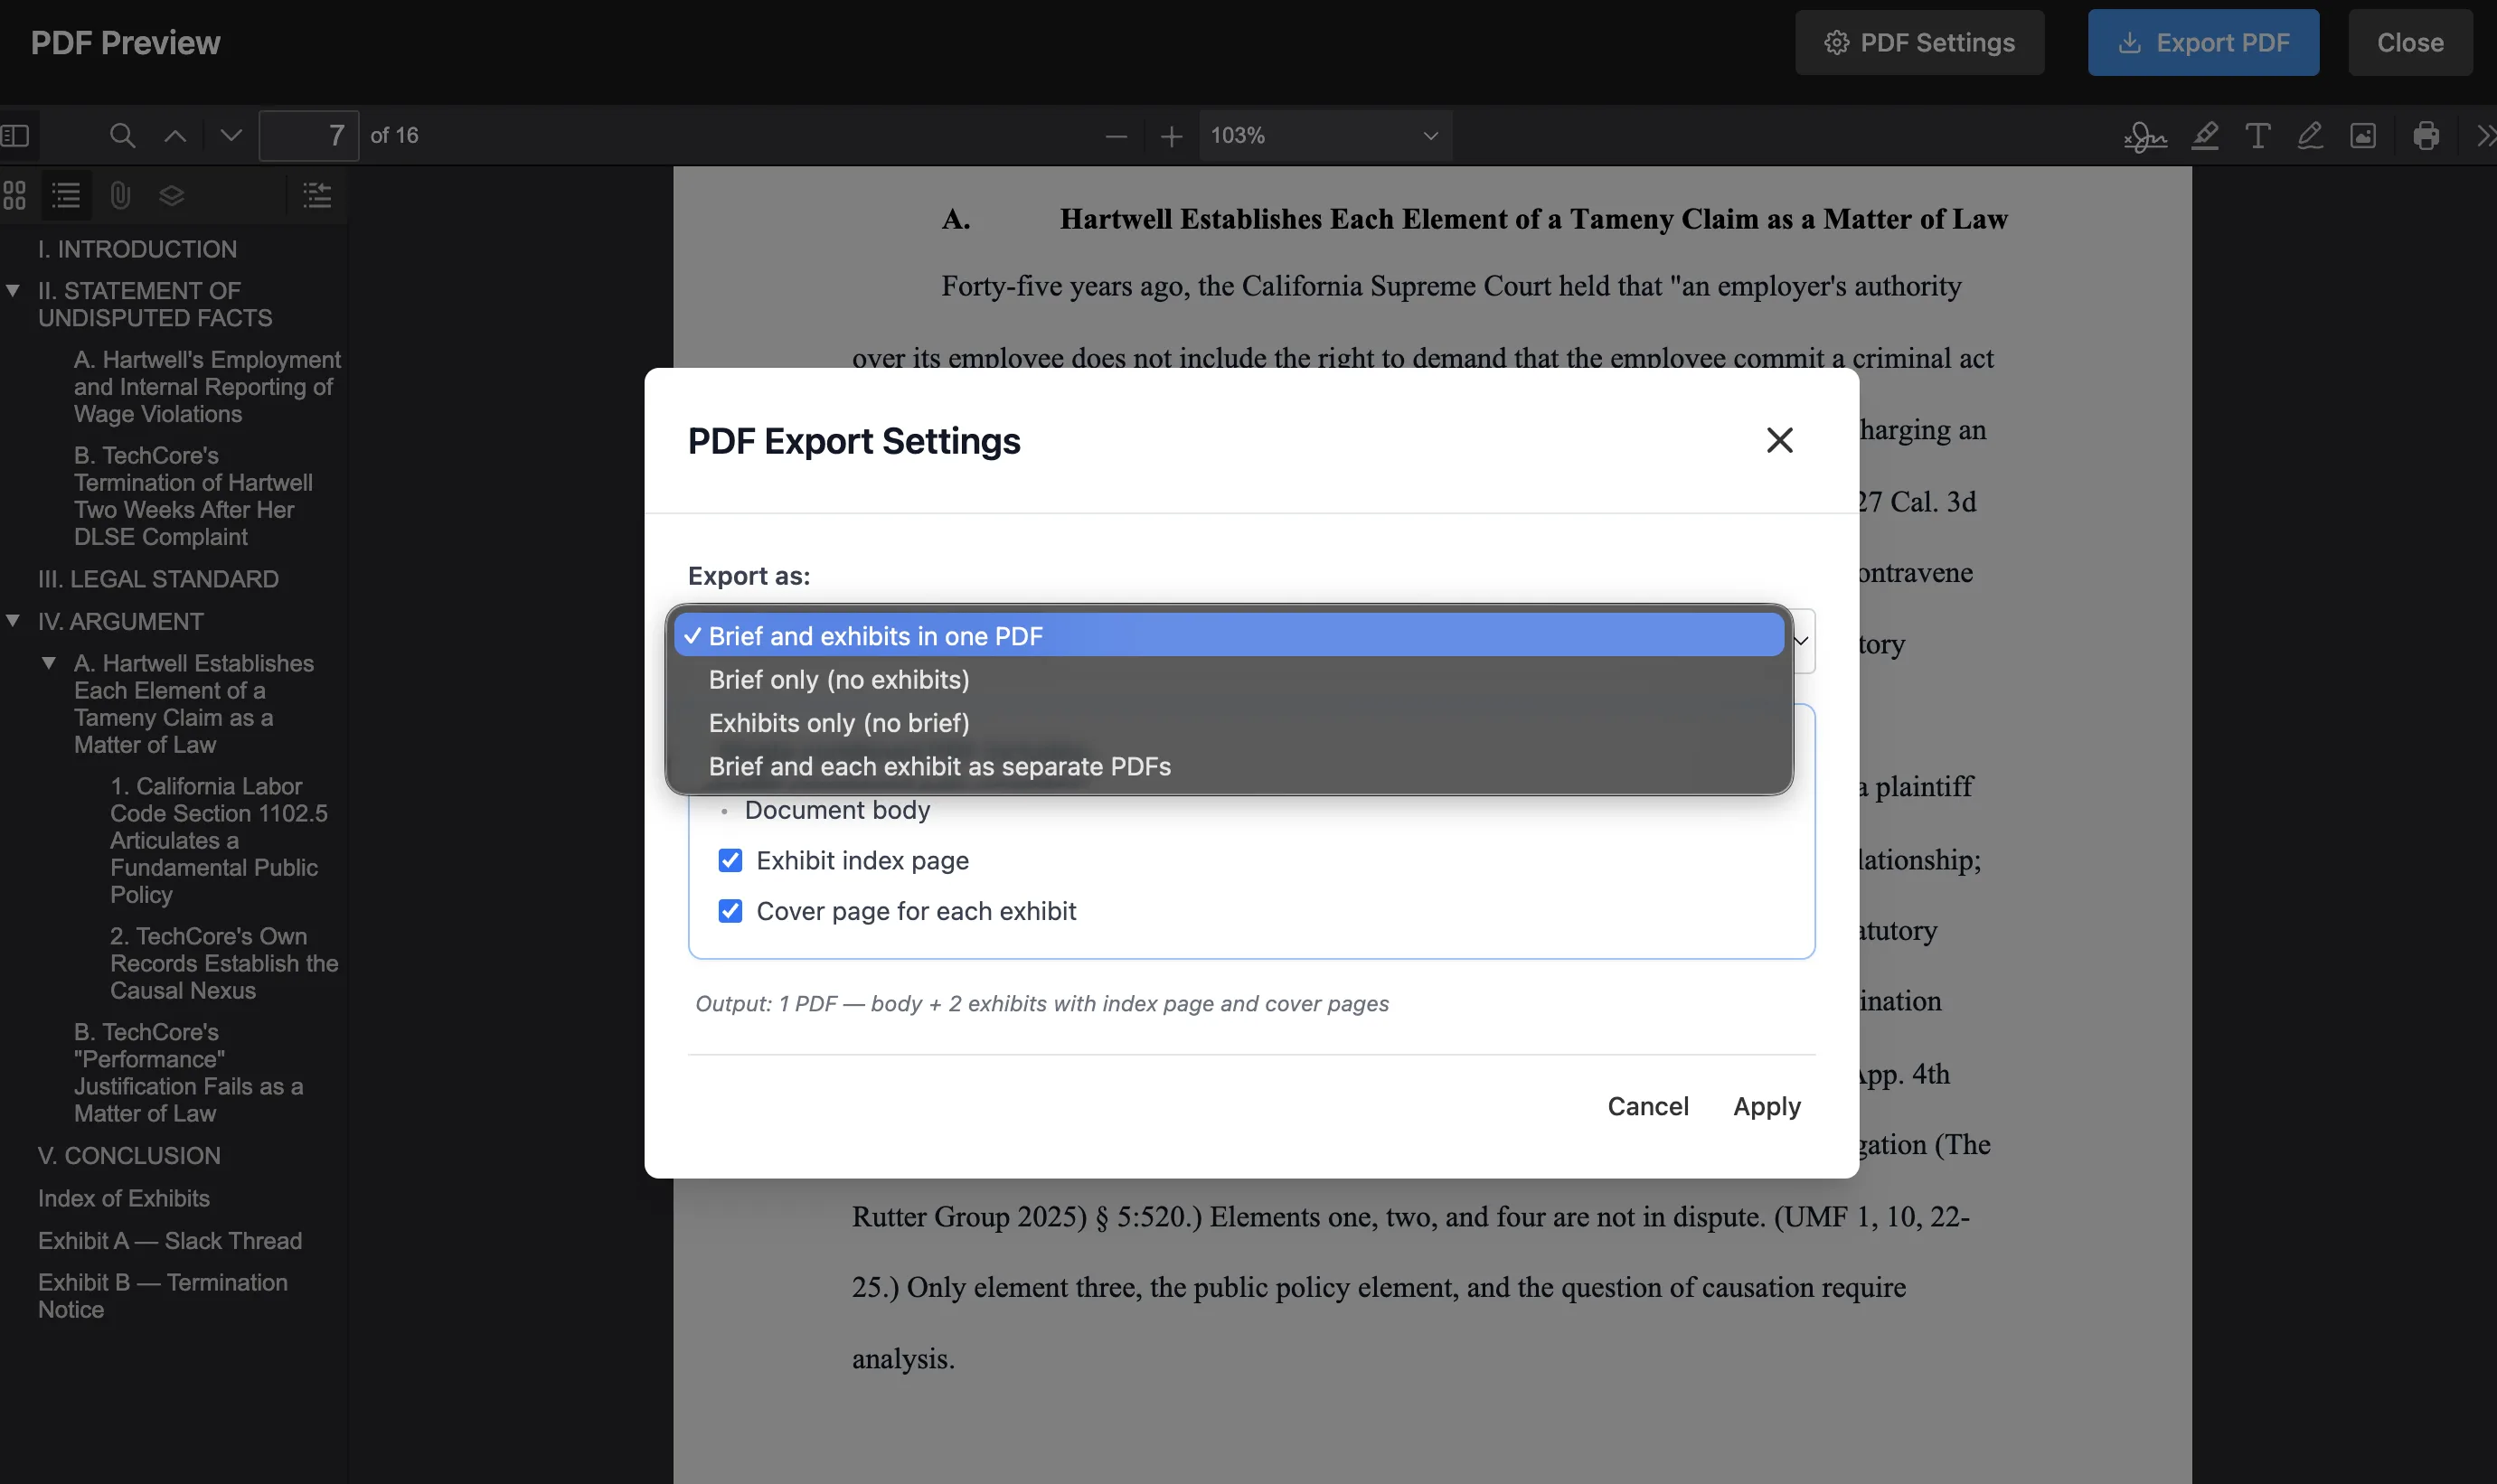The height and width of the screenshot is (1484, 2497).
Task: Open B. TechCore's "Performance" Justification entry
Action: click(x=188, y=1072)
